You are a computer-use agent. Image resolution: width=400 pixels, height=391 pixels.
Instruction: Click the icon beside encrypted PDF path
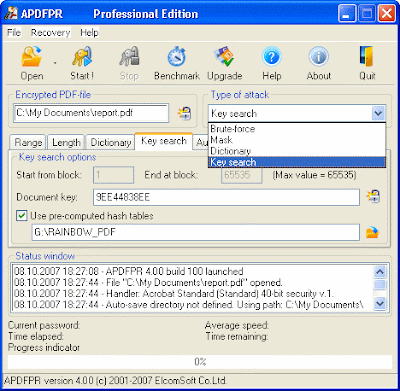(x=184, y=114)
